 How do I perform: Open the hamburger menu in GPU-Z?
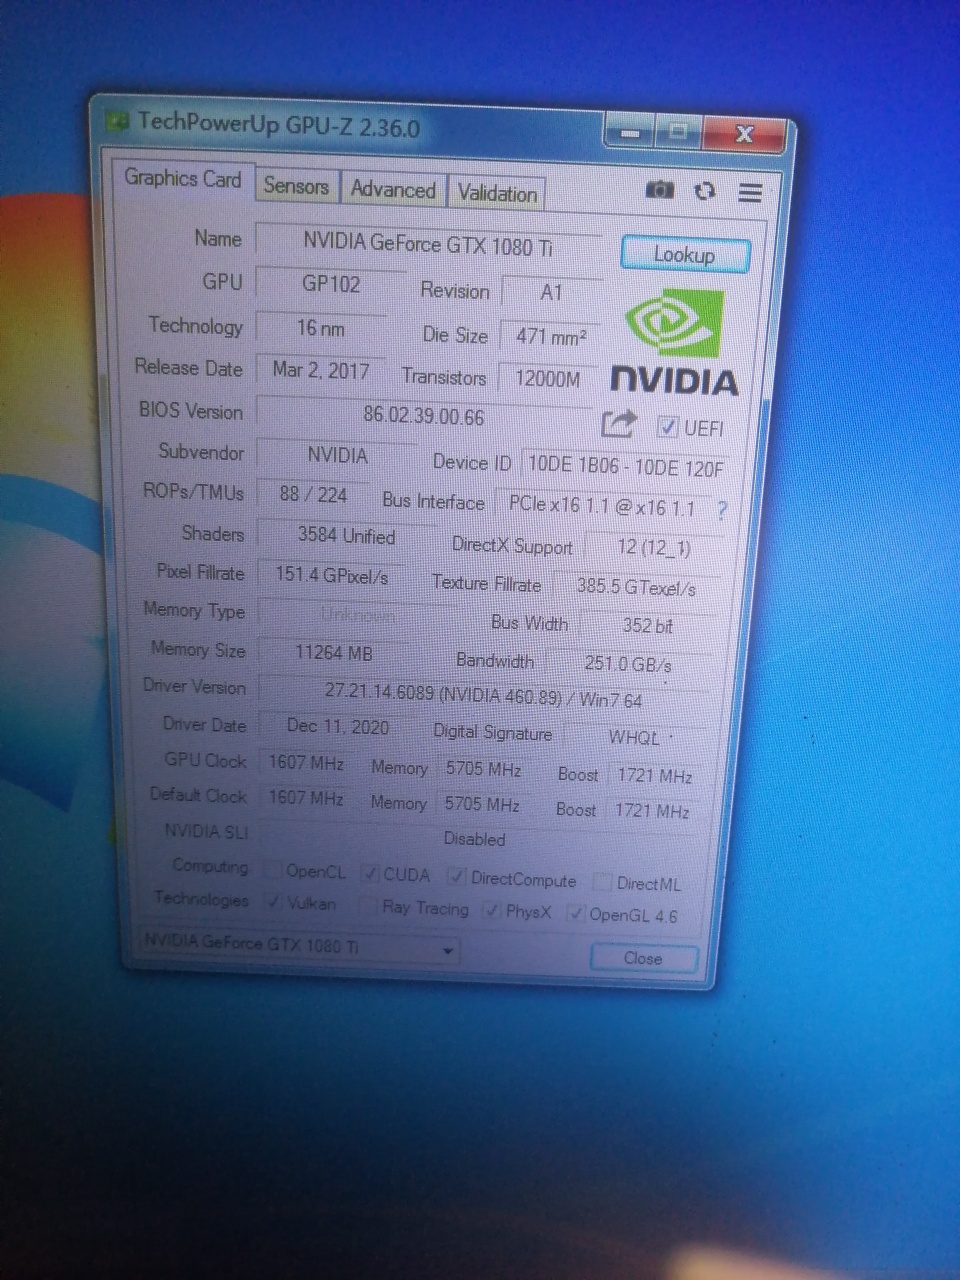(750, 192)
